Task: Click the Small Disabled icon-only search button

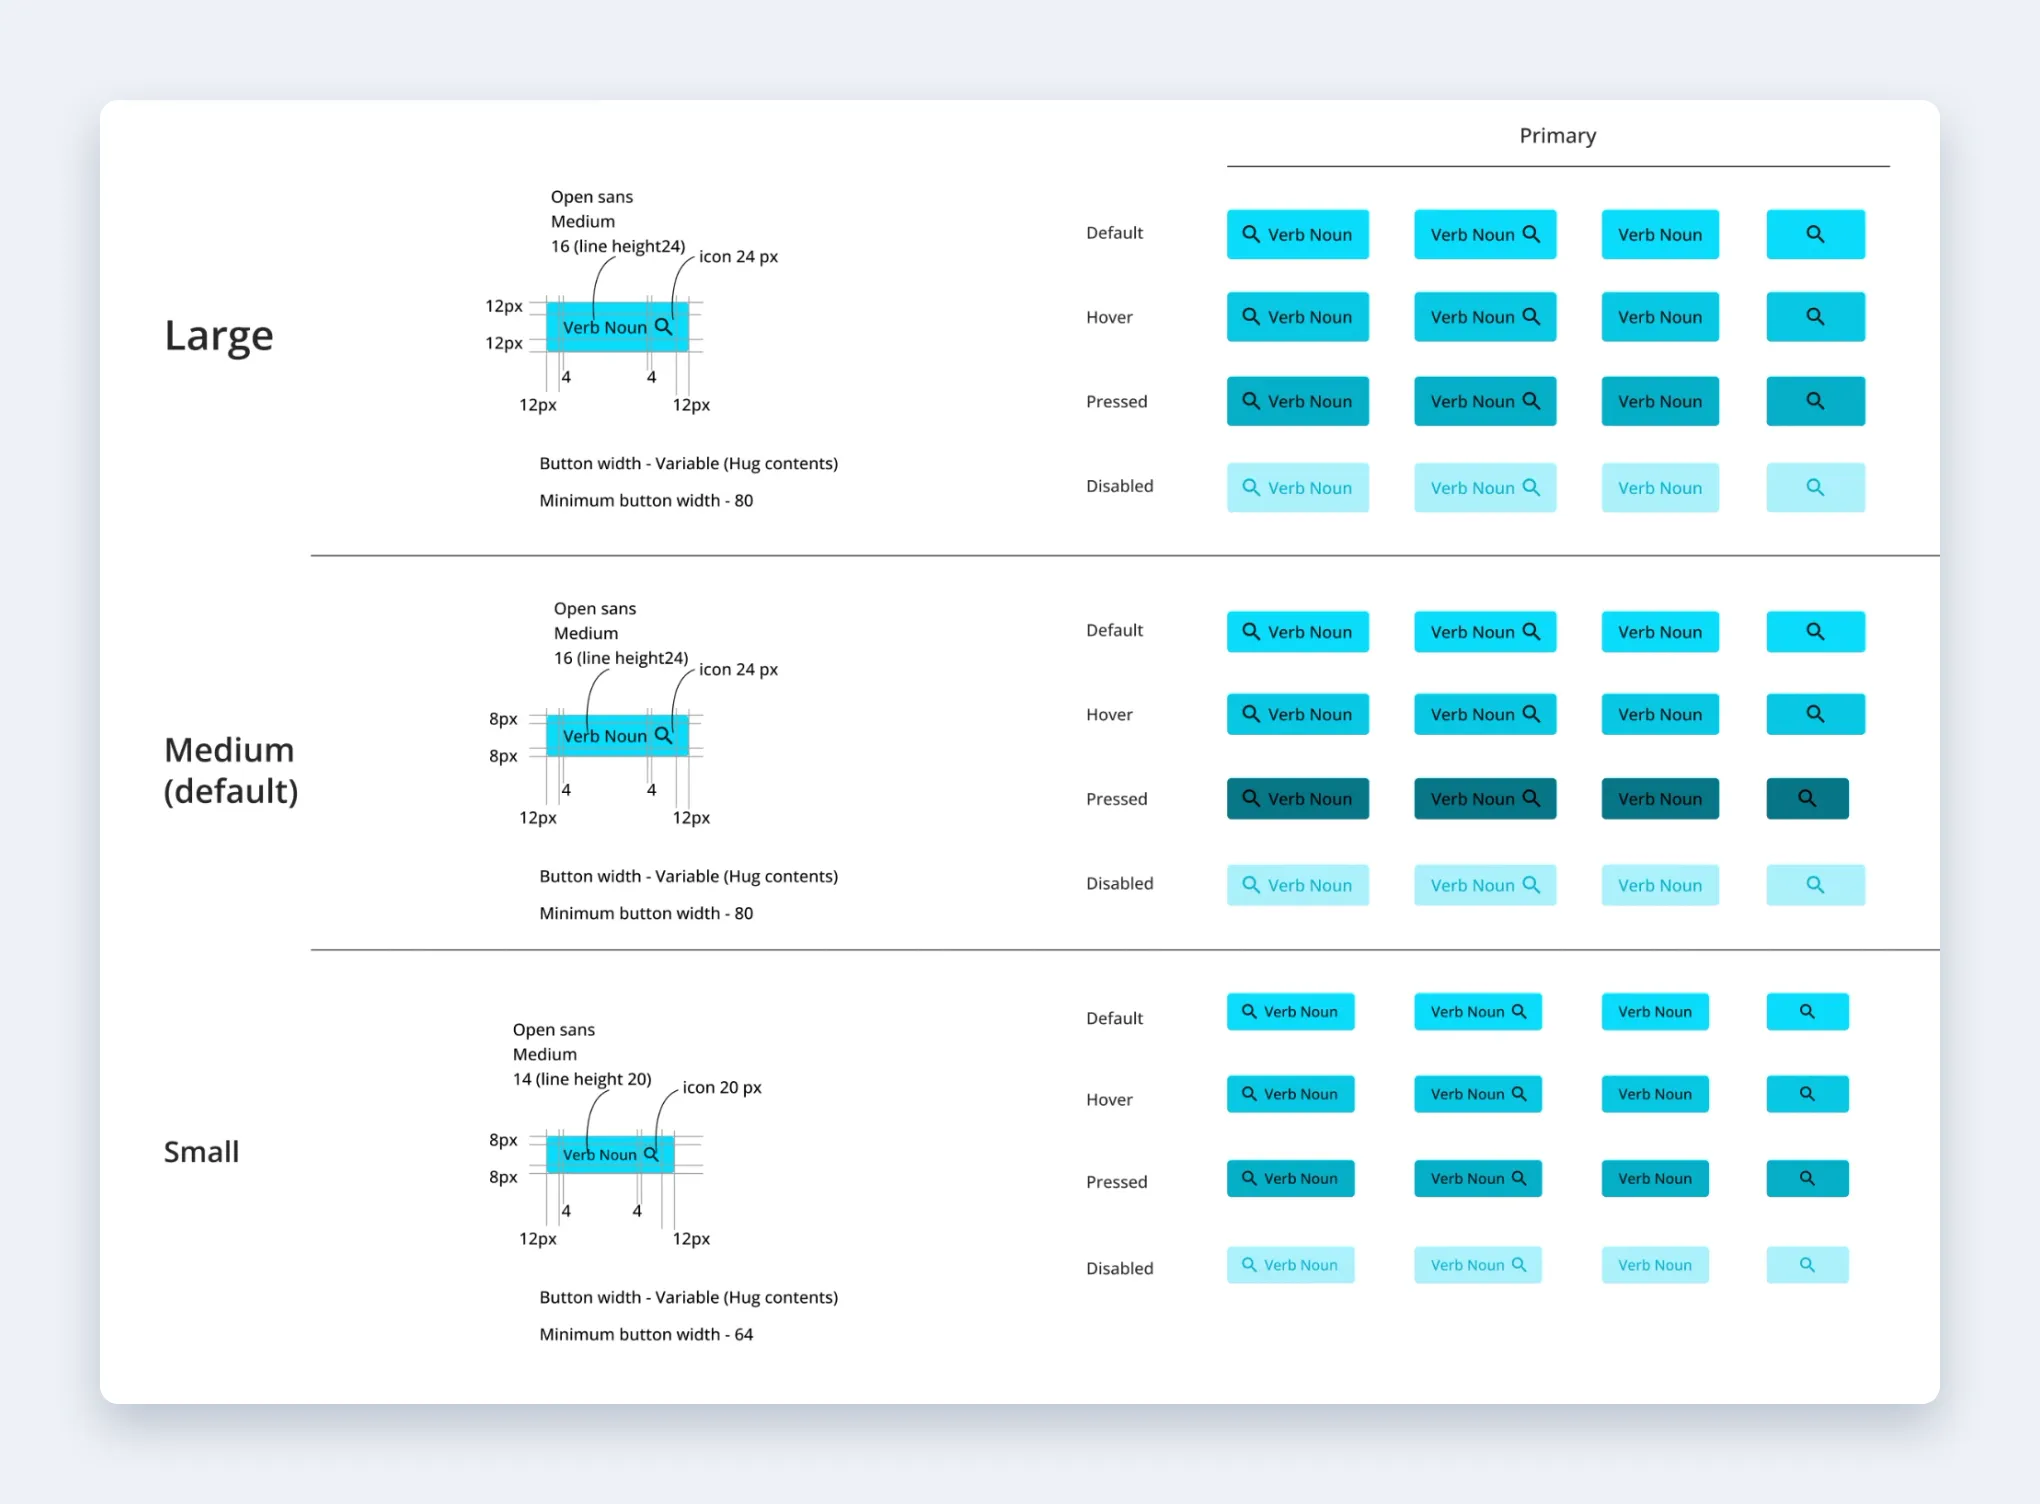Action: click(x=1807, y=1265)
